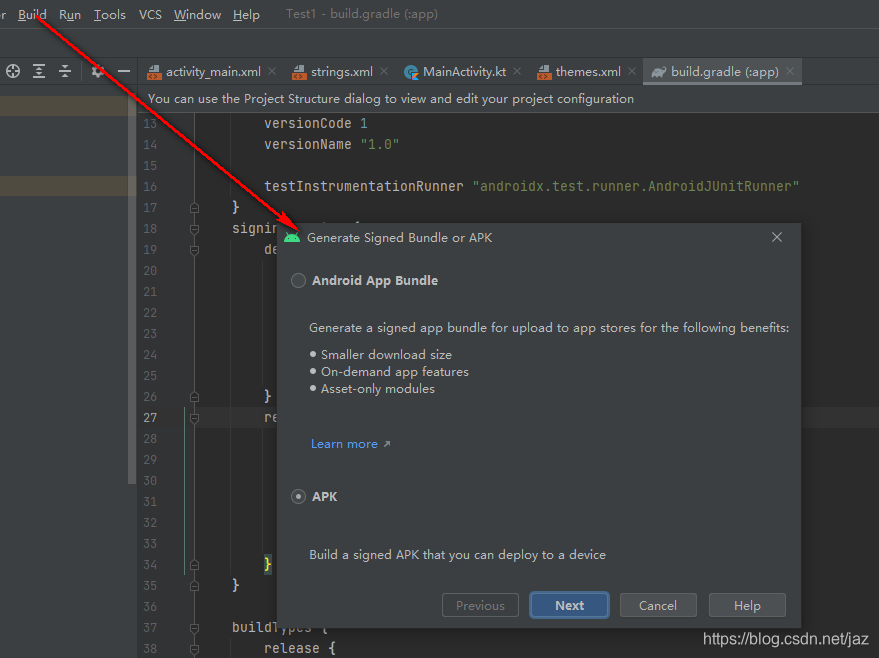Click the Cancel button
The width and height of the screenshot is (879, 658).
[658, 605]
